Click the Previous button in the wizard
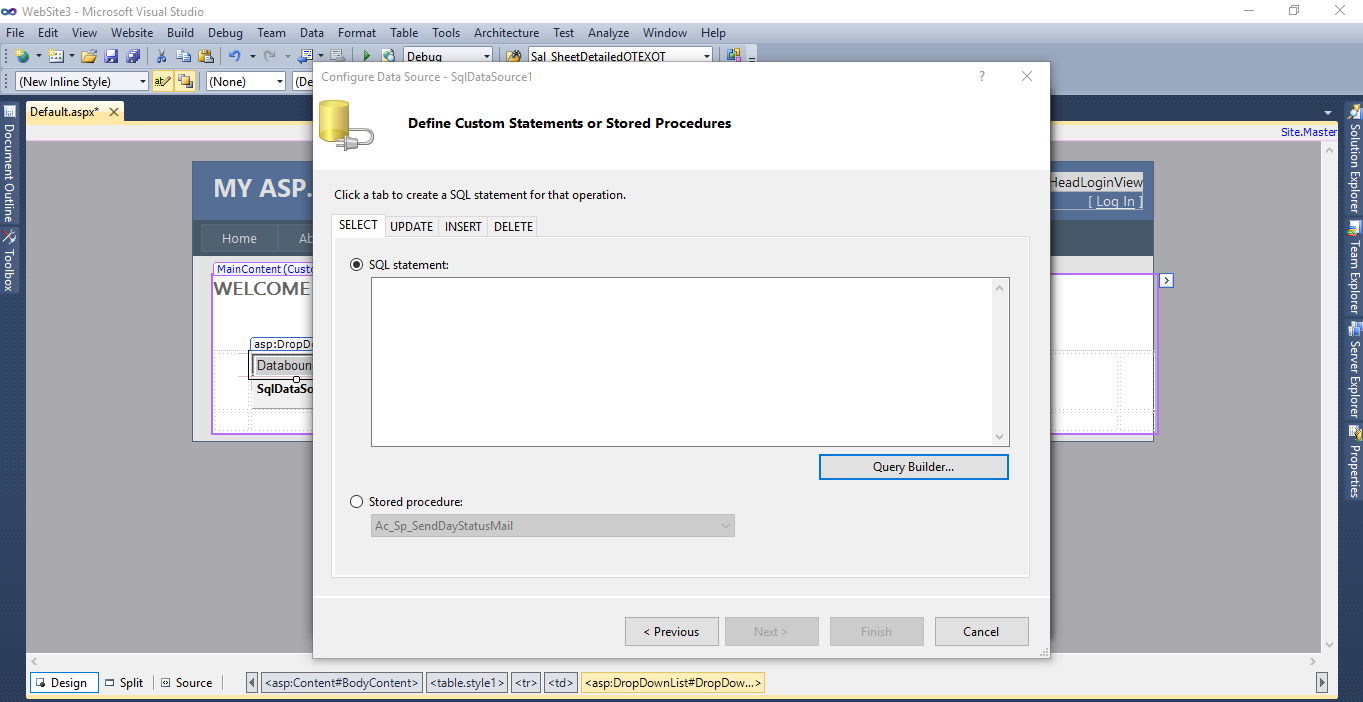Screen dimensions: 1363x702 [x=671, y=631]
